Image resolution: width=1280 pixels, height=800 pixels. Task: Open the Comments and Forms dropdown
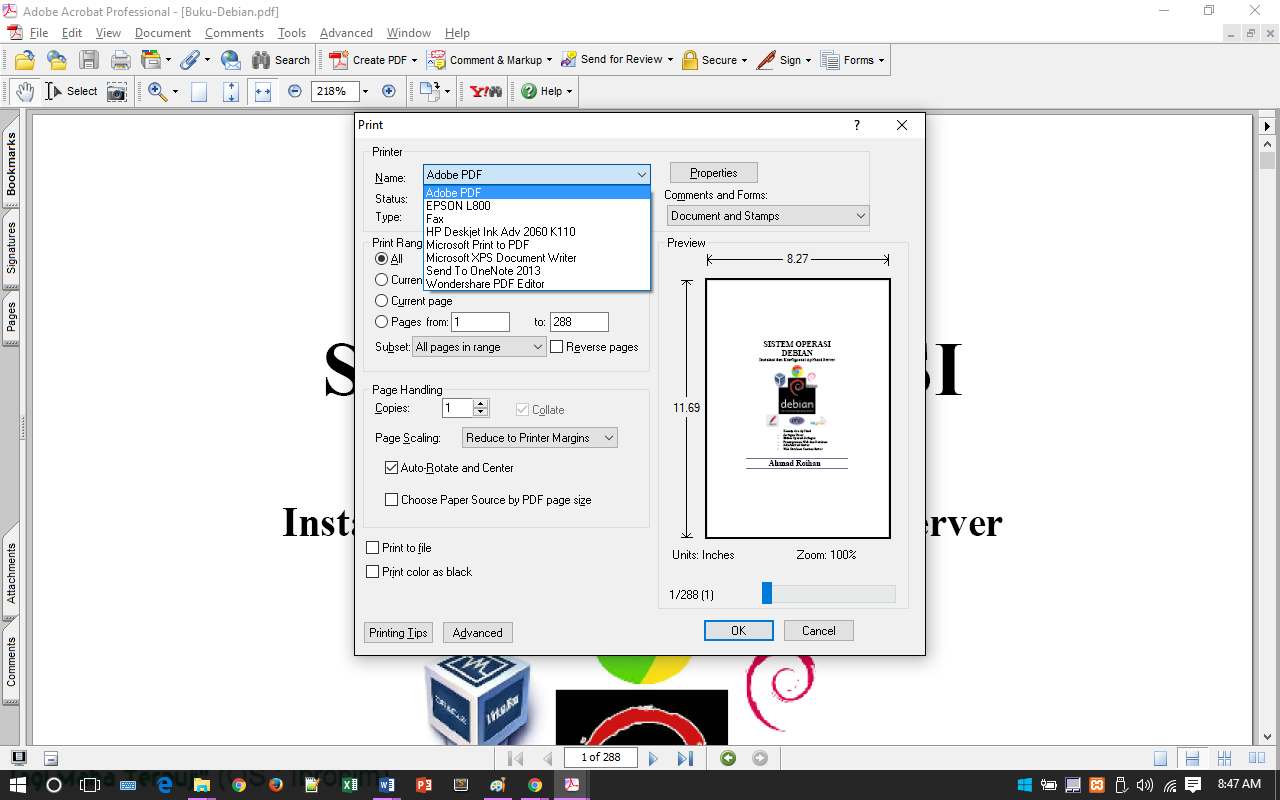click(768, 215)
